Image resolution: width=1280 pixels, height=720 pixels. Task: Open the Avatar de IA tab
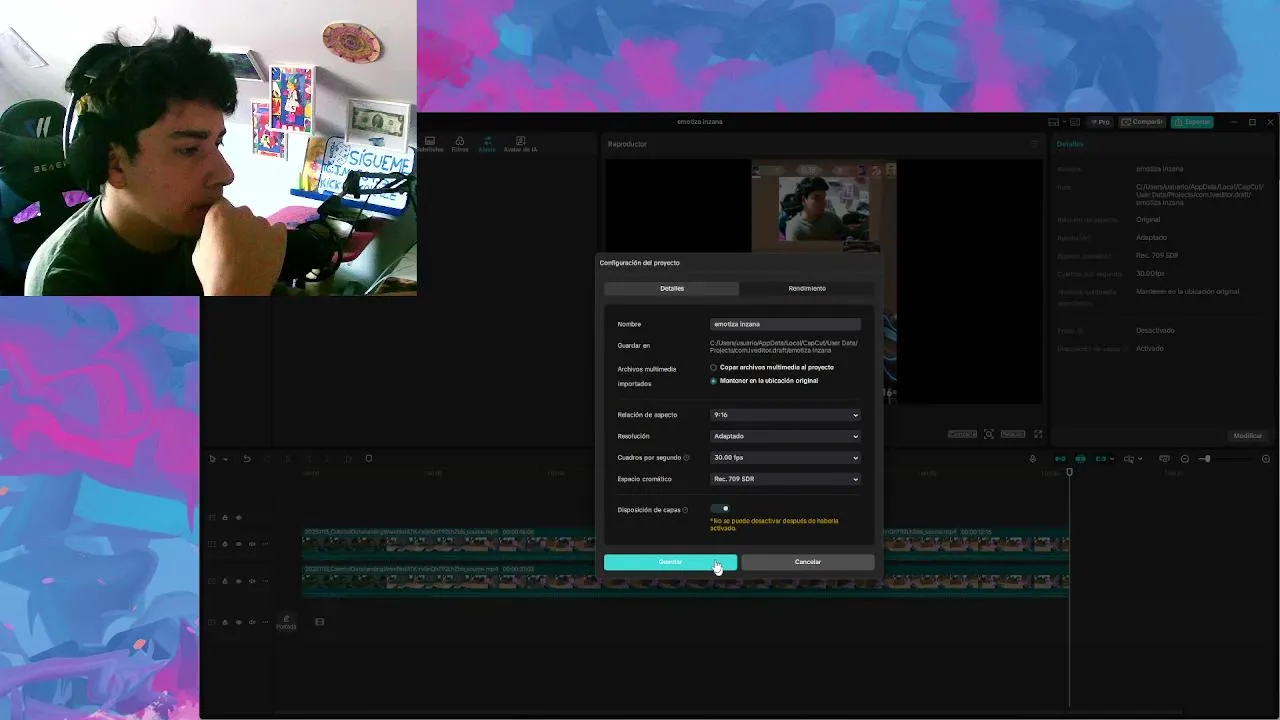520,144
